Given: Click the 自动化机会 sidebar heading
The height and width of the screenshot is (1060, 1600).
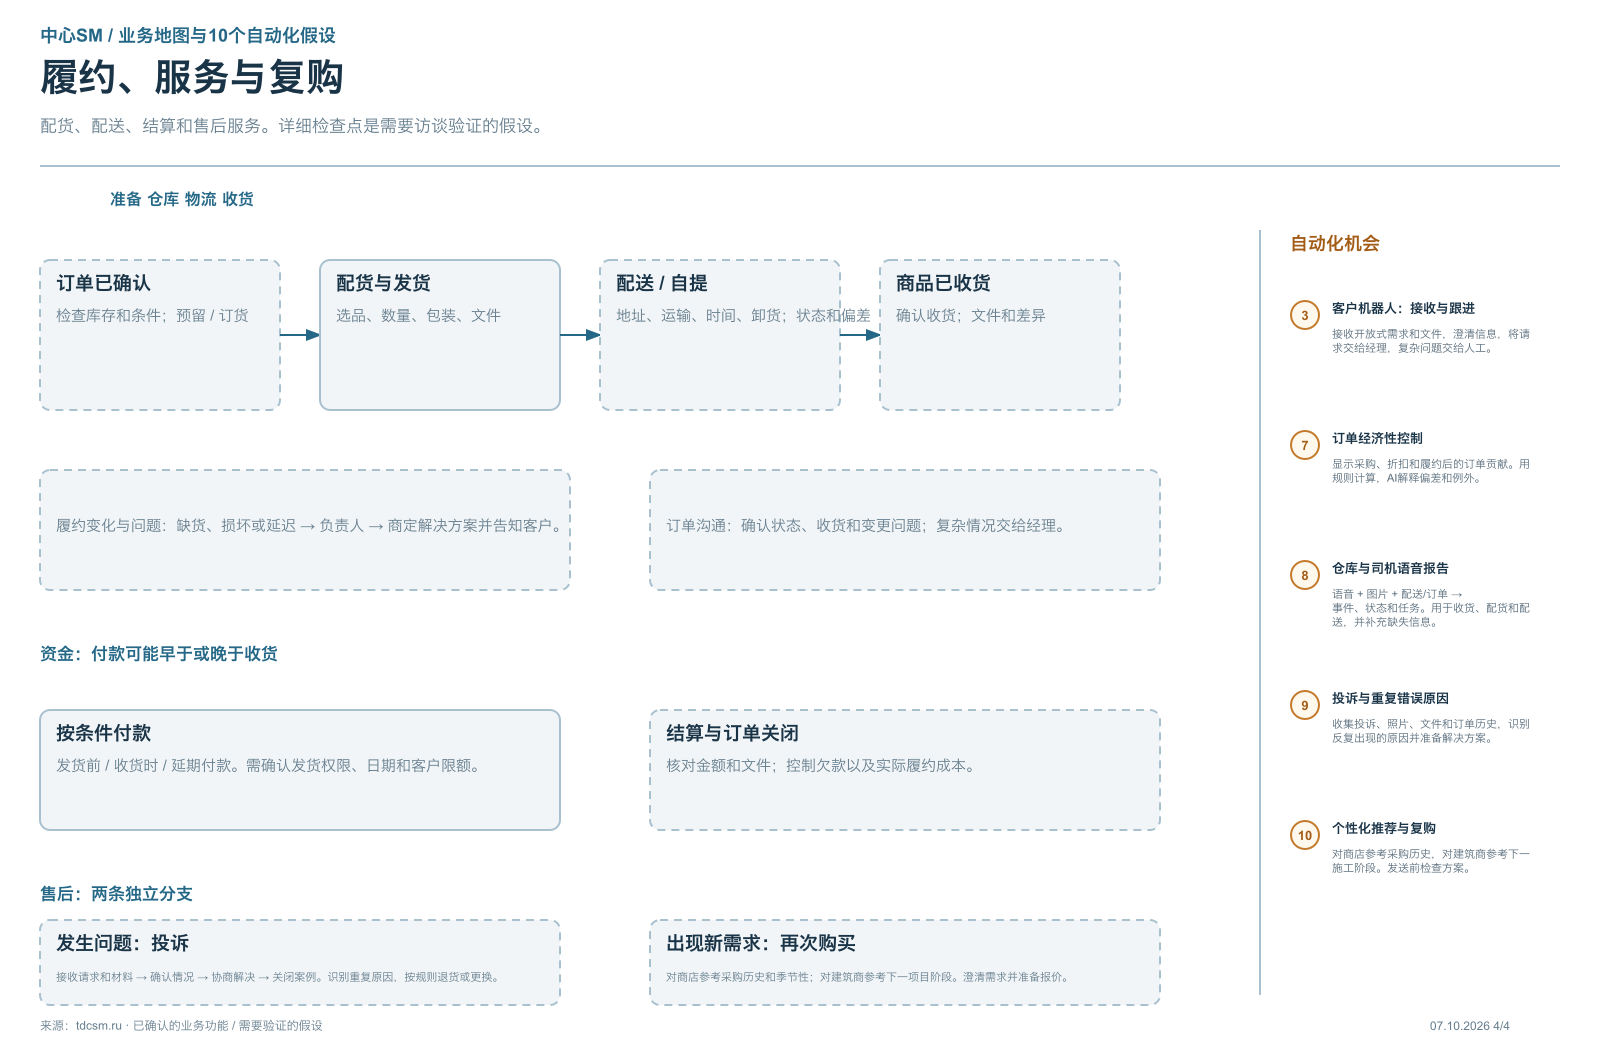Looking at the screenshot, I should [1335, 243].
